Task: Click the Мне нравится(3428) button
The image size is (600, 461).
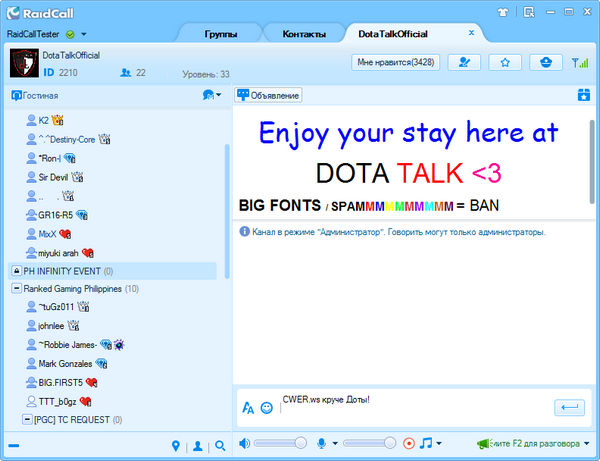Action: coord(396,62)
